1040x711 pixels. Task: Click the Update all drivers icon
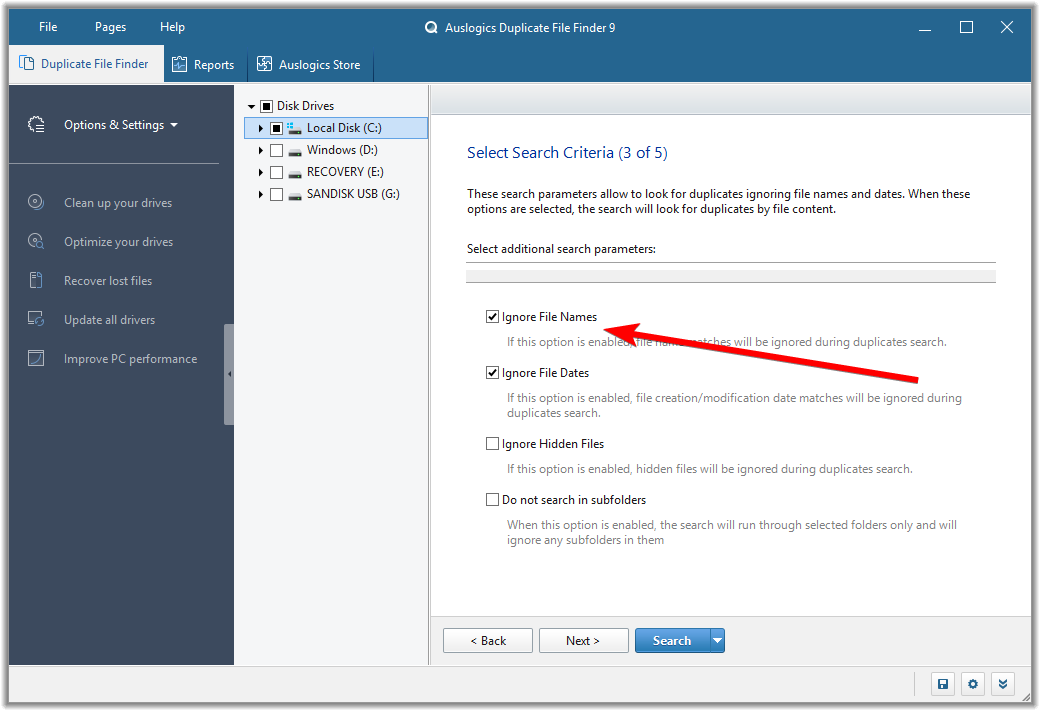click(36, 319)
